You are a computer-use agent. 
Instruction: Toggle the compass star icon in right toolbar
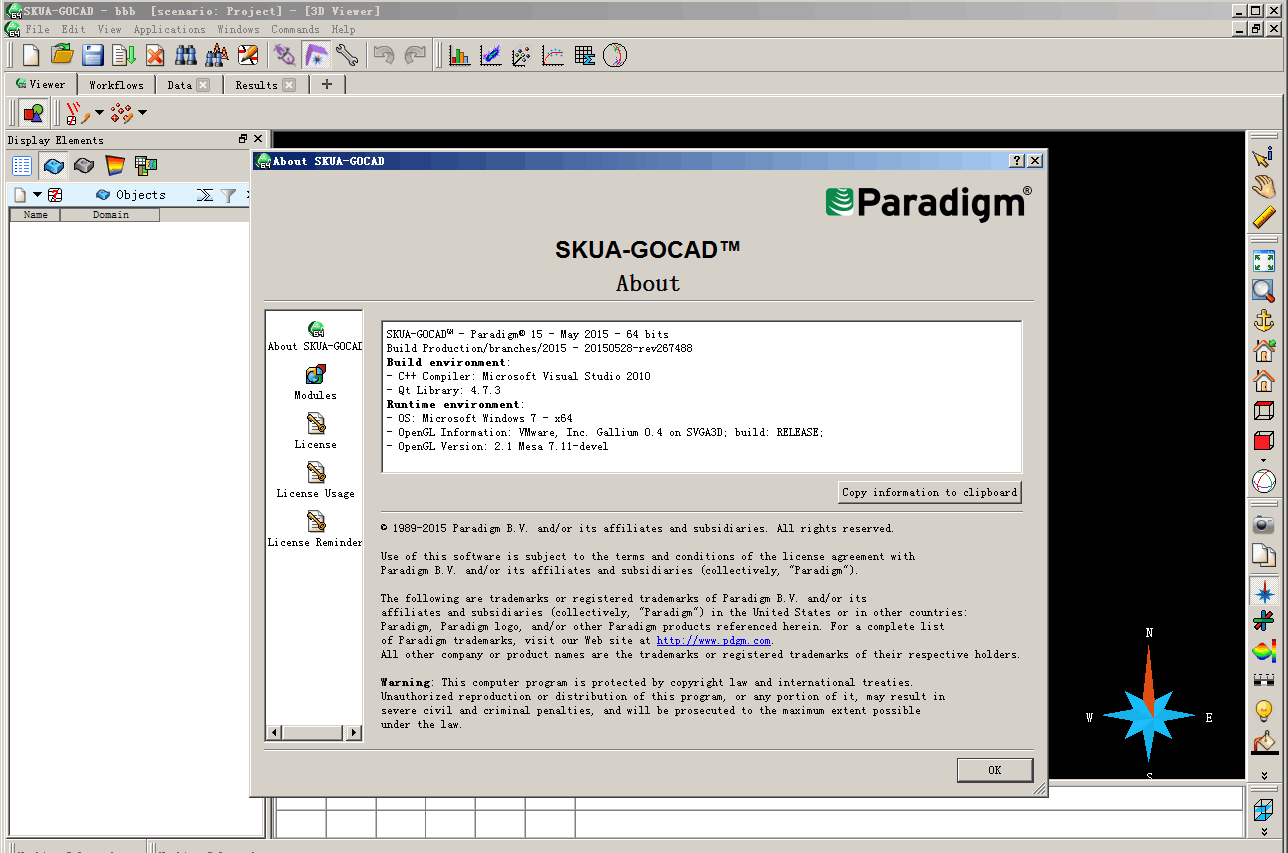(1264, 591)
